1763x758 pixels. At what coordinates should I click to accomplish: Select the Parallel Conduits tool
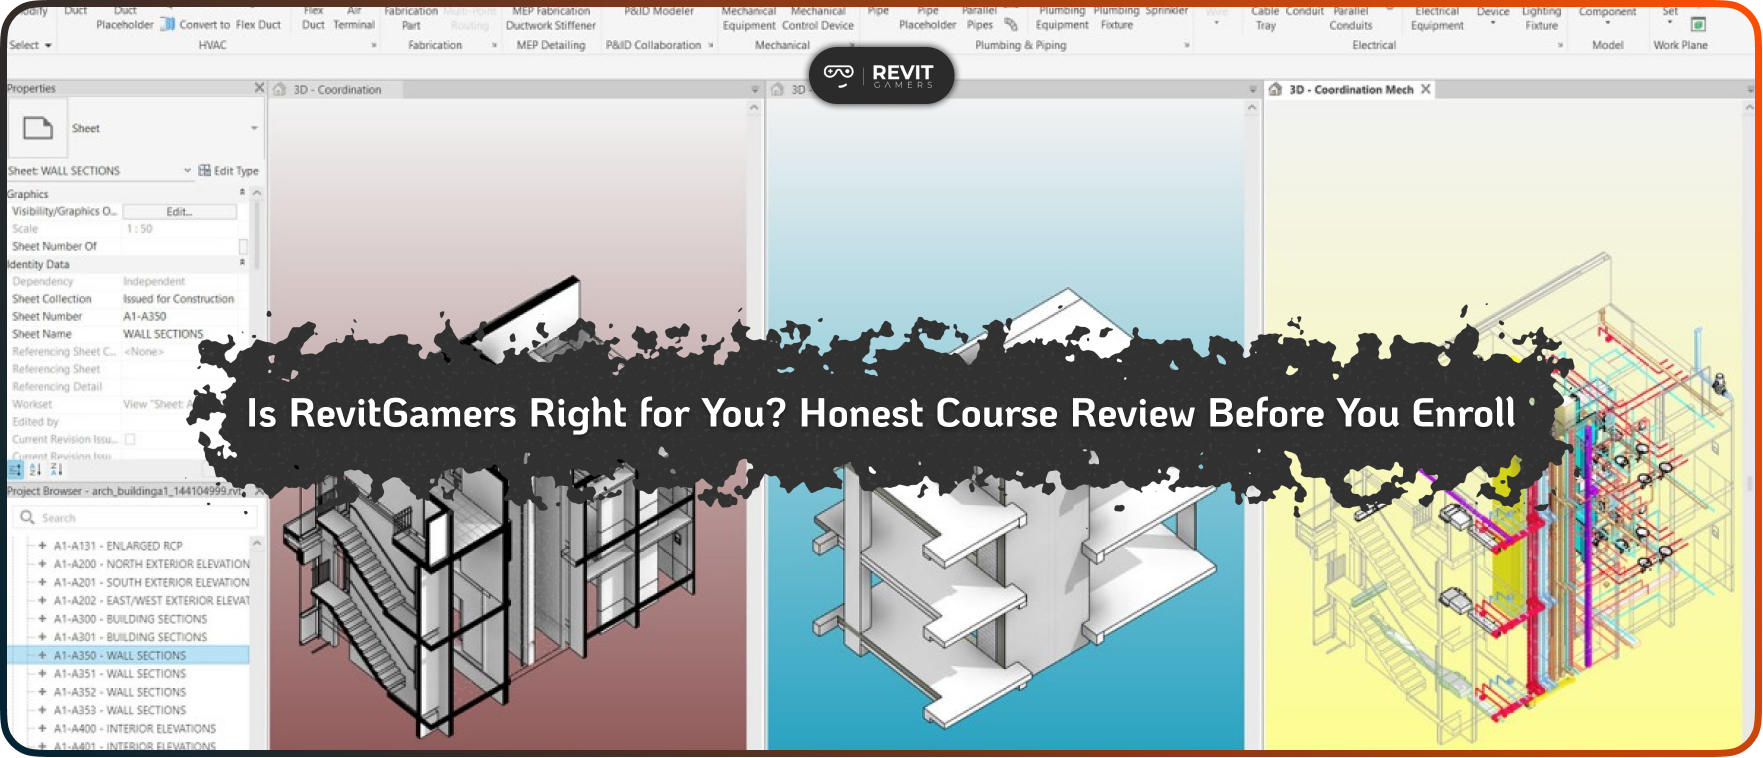point(1351,18)
